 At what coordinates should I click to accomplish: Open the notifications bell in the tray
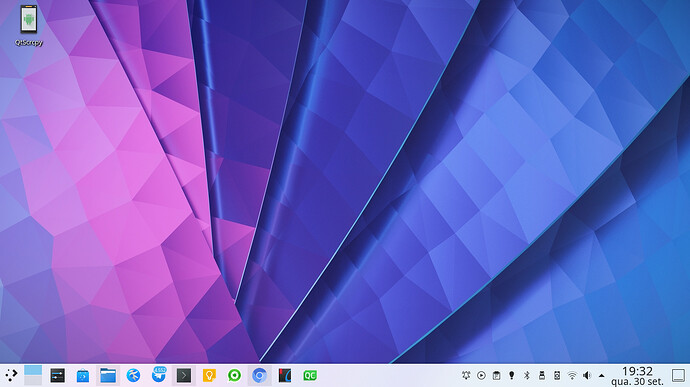466,376
